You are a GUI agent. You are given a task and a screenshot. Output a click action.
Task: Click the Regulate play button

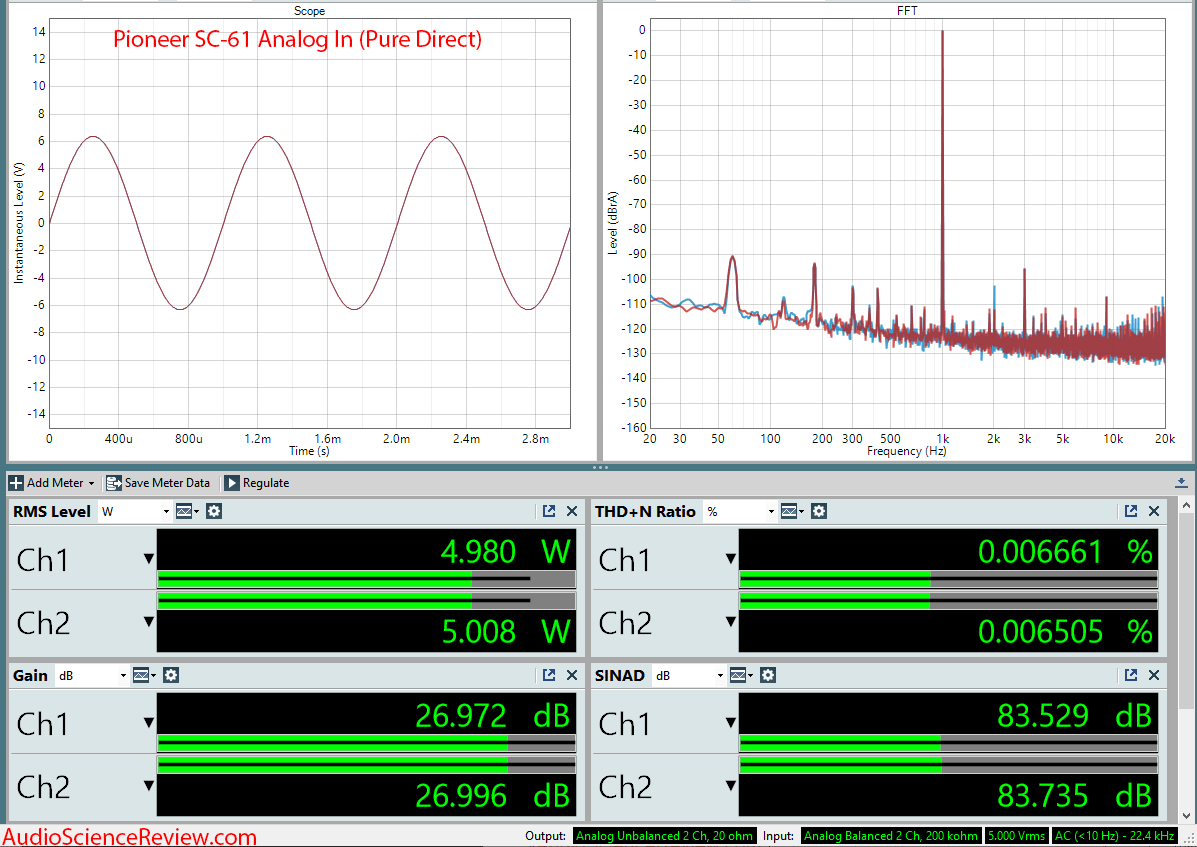[232, 483]
